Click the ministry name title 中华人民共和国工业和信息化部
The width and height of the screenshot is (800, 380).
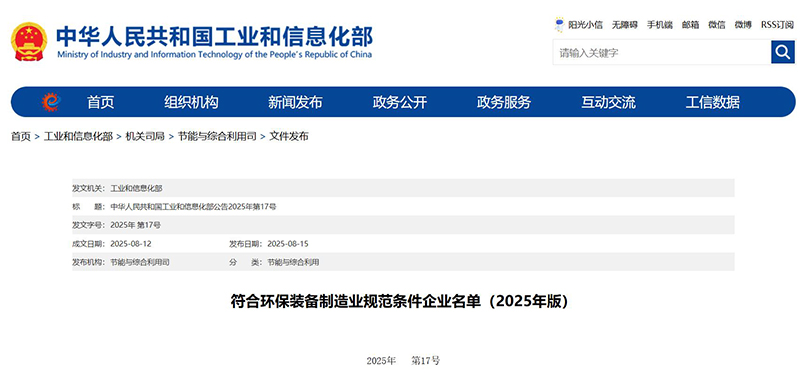tap(214, 36)
